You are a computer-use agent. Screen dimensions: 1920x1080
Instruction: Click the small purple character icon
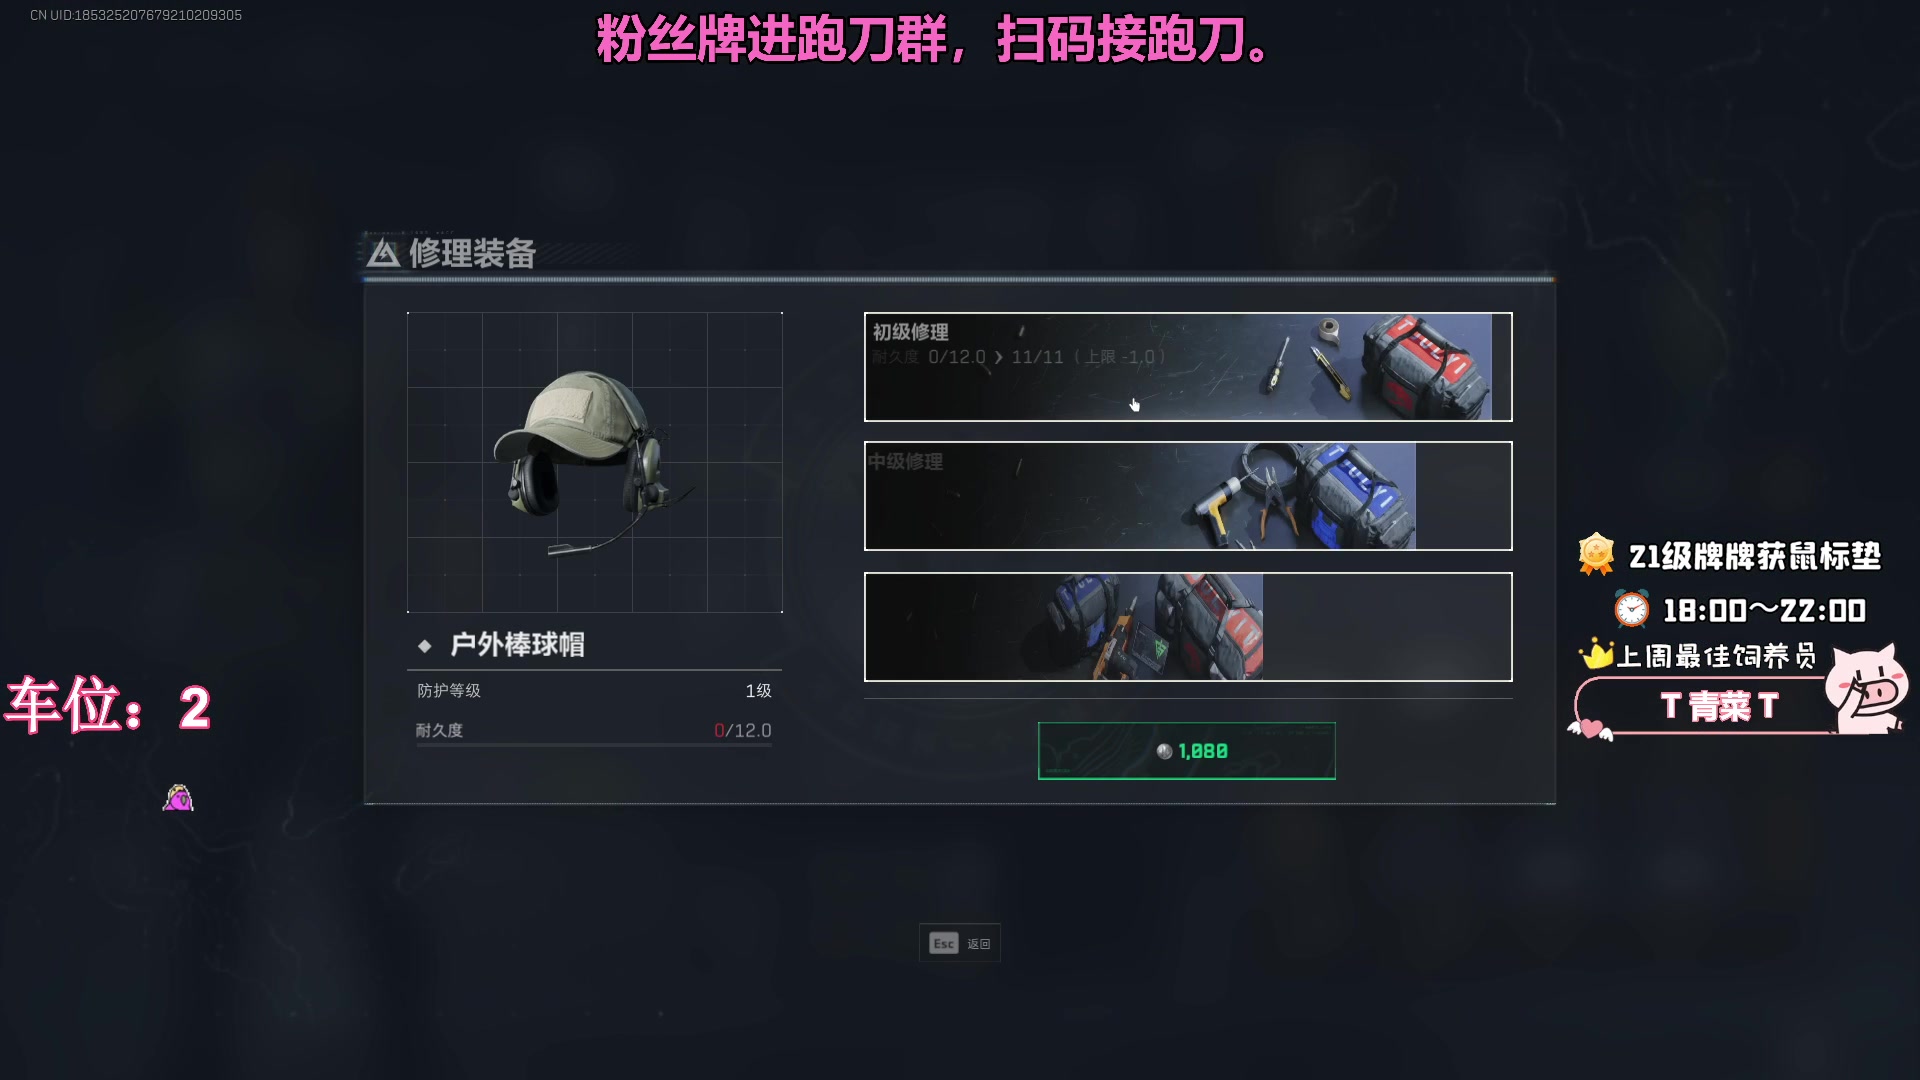178,798
